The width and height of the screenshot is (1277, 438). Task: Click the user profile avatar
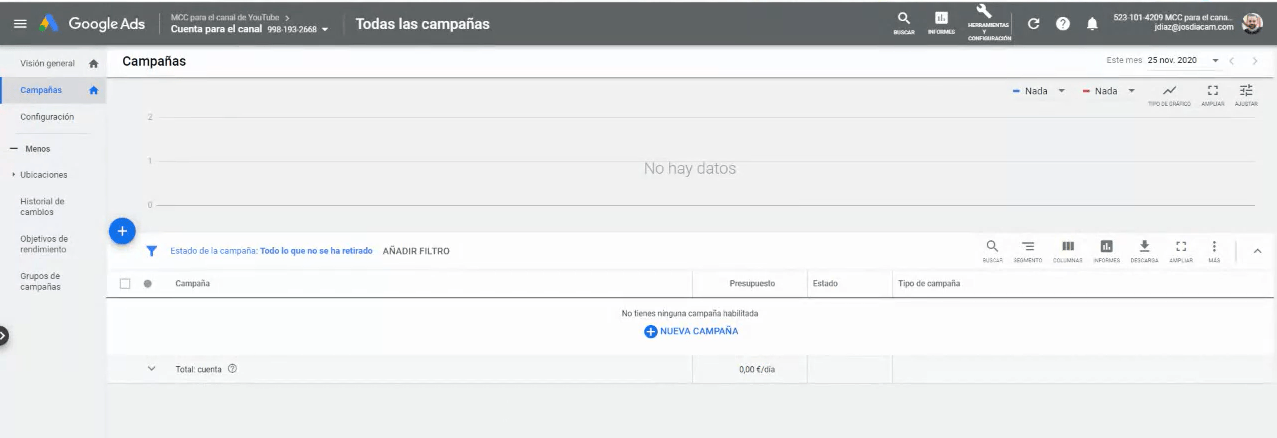pyautogui.click(x=1252, y=23)
